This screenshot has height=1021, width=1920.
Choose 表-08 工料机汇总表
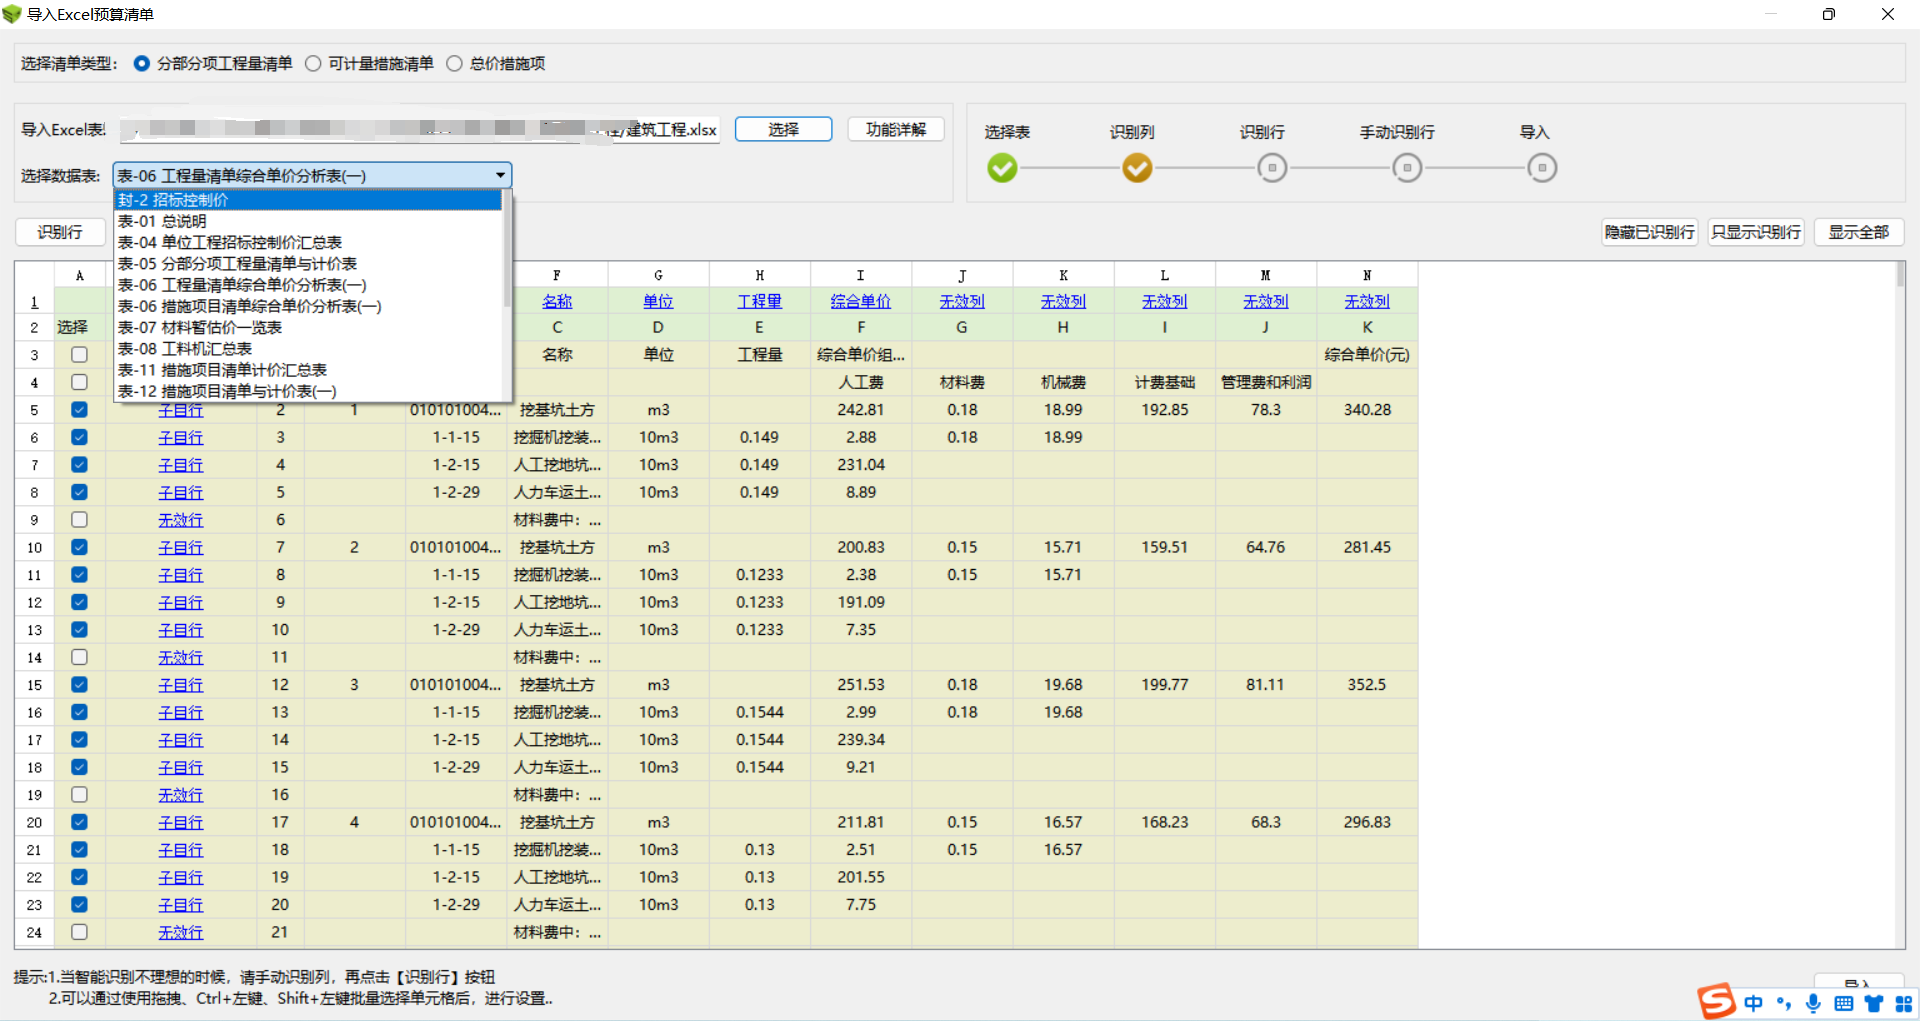308,348
